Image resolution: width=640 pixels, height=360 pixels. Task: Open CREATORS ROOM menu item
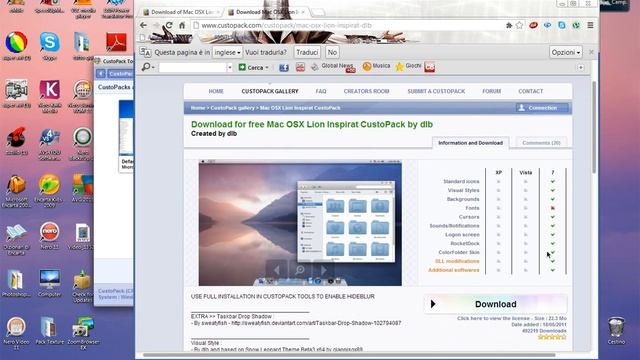367,91
